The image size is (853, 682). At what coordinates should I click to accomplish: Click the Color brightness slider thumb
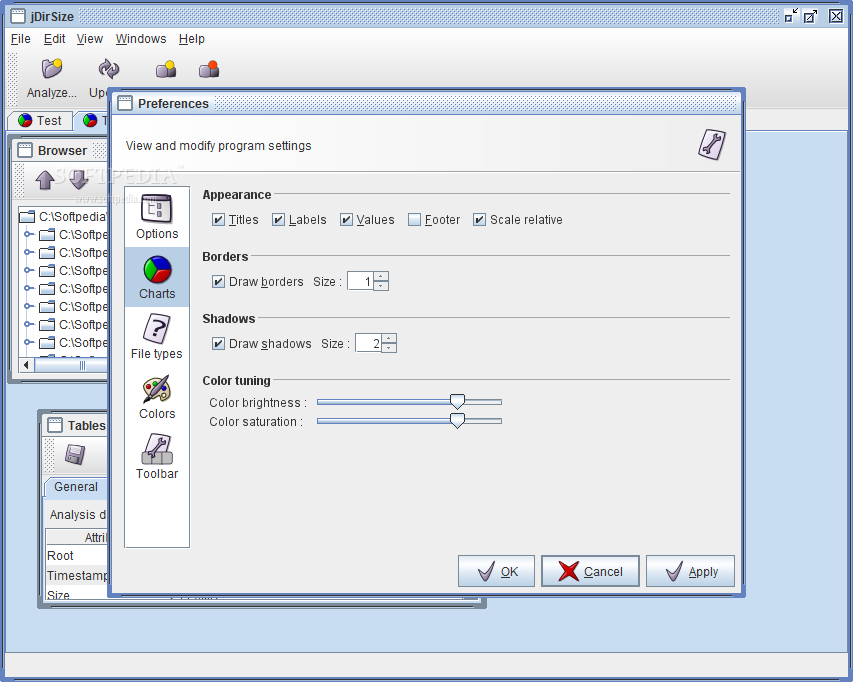coord(458,401)
